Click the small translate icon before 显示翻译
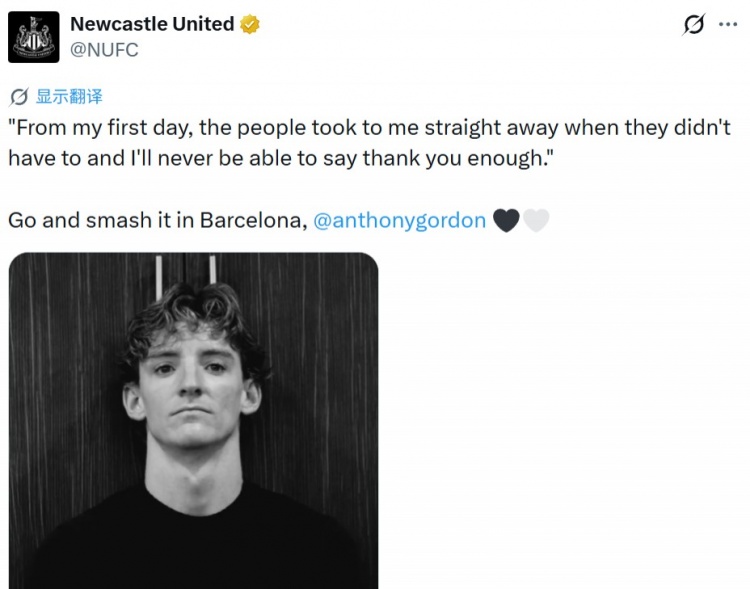 coord(19,97)
